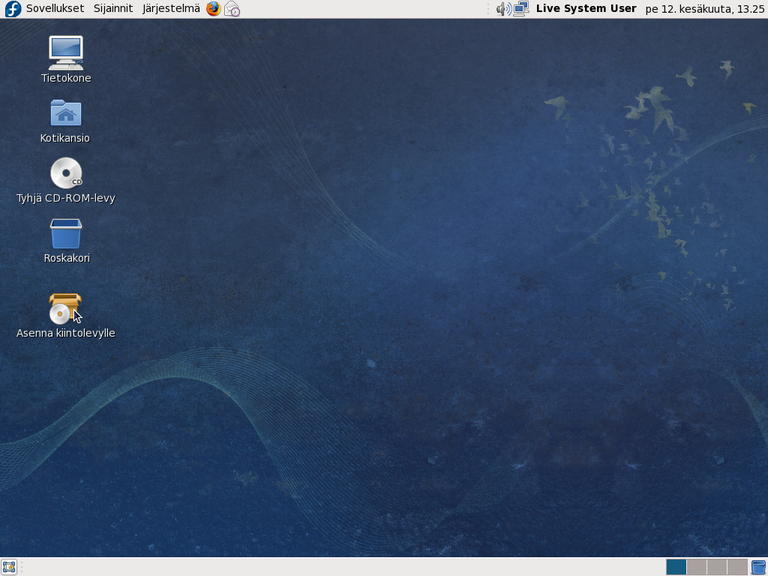
Task: Switch to the third workspace
Action: pyautogui.click(x=717, y=567)
